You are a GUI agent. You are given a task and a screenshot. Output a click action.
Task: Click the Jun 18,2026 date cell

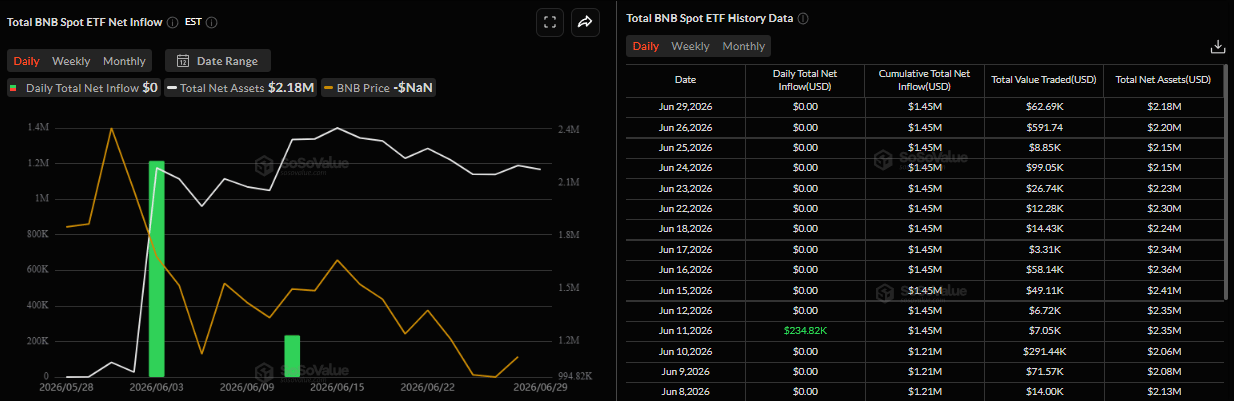click(x=685, y=229)
